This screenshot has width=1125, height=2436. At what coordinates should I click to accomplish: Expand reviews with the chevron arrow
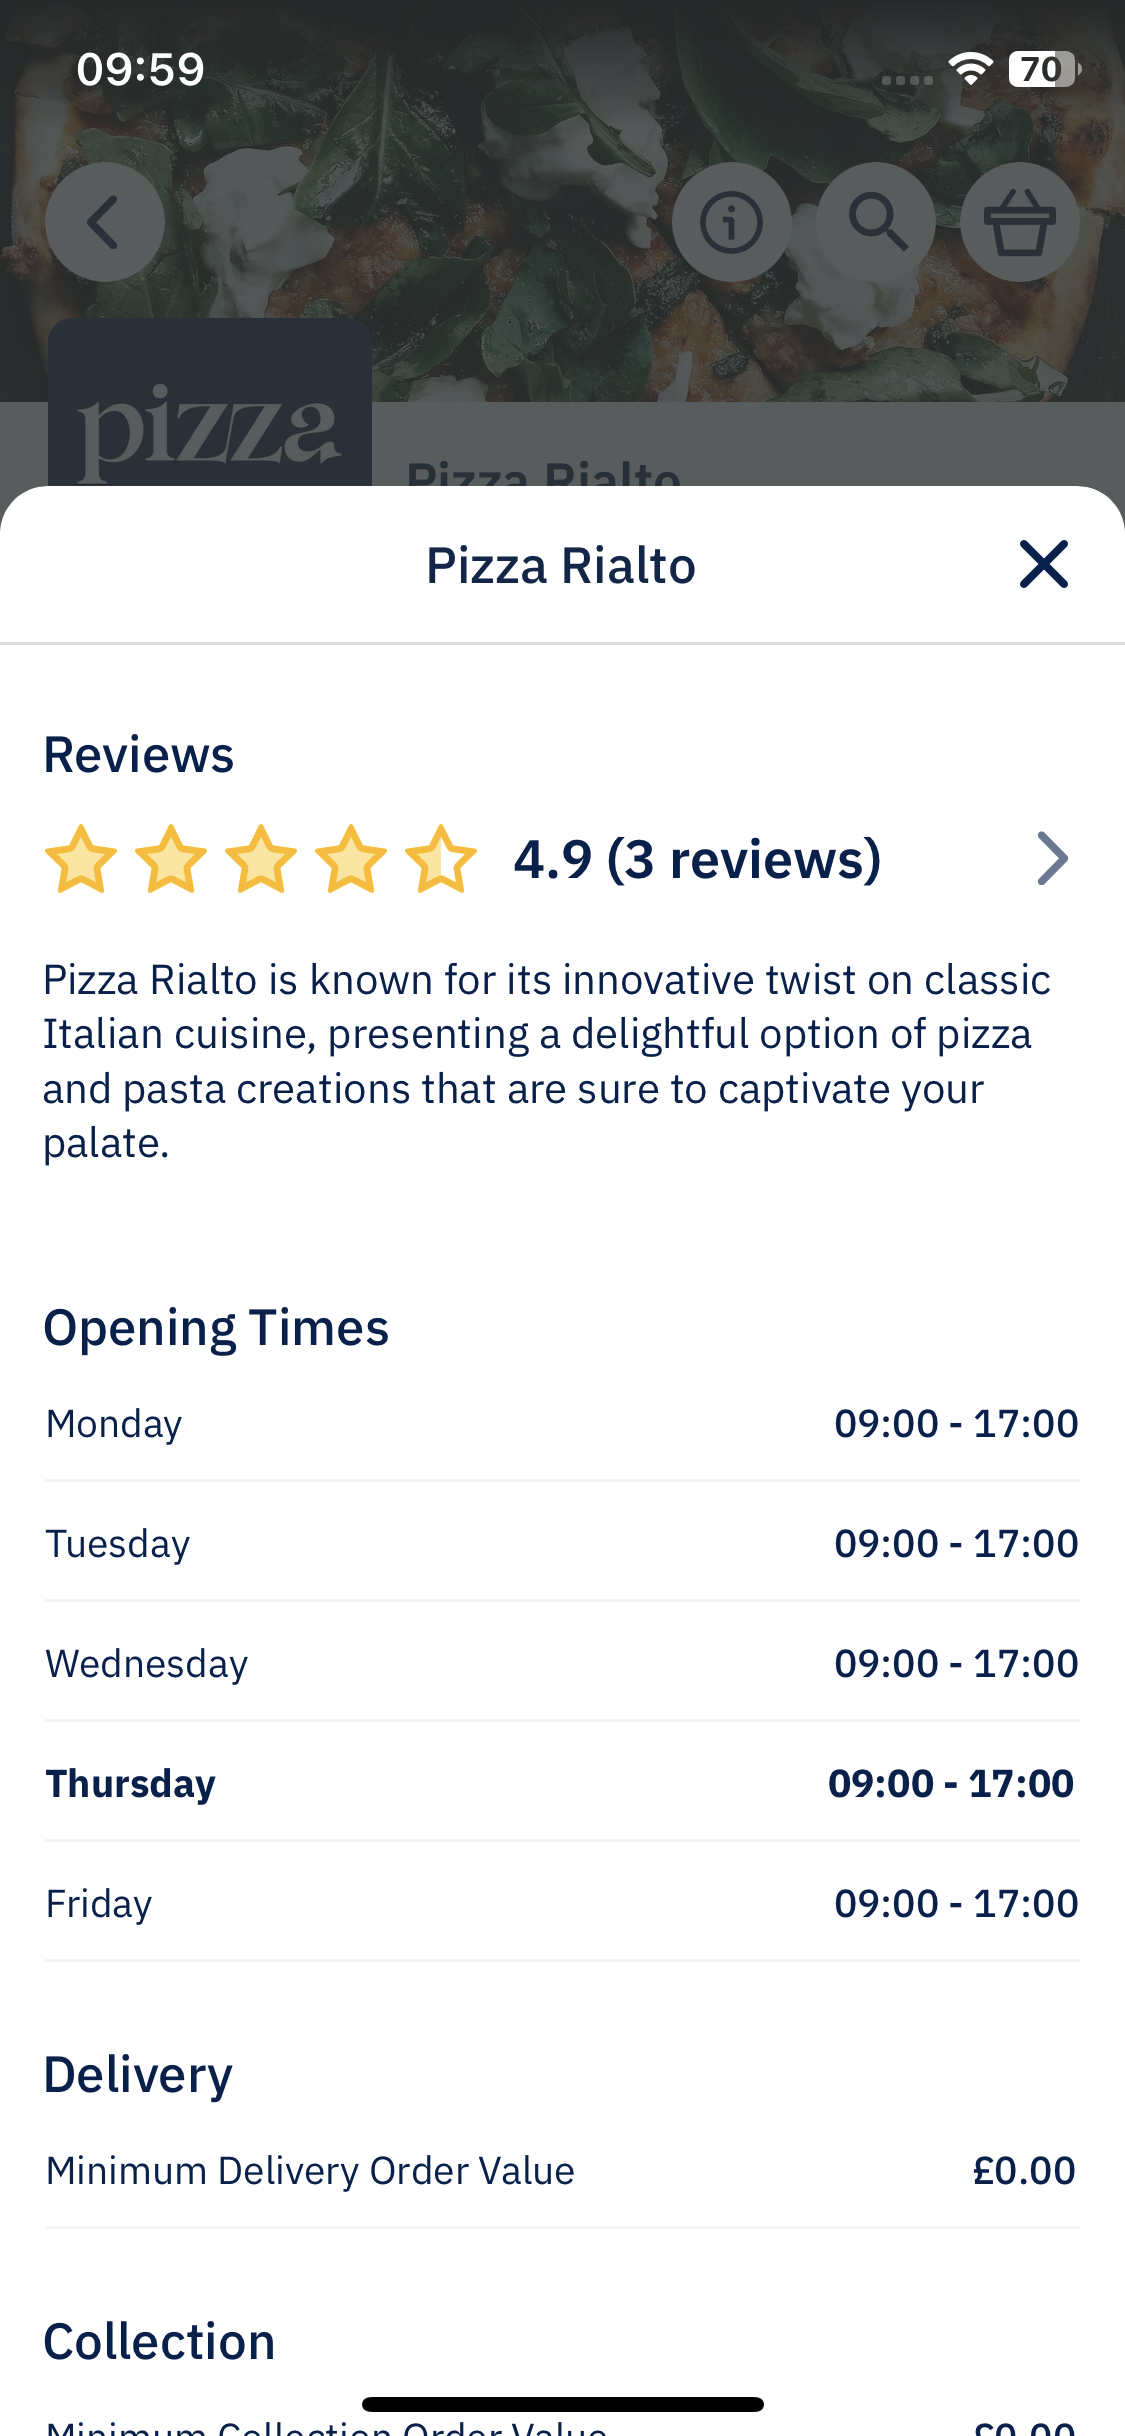[1052, 859]
